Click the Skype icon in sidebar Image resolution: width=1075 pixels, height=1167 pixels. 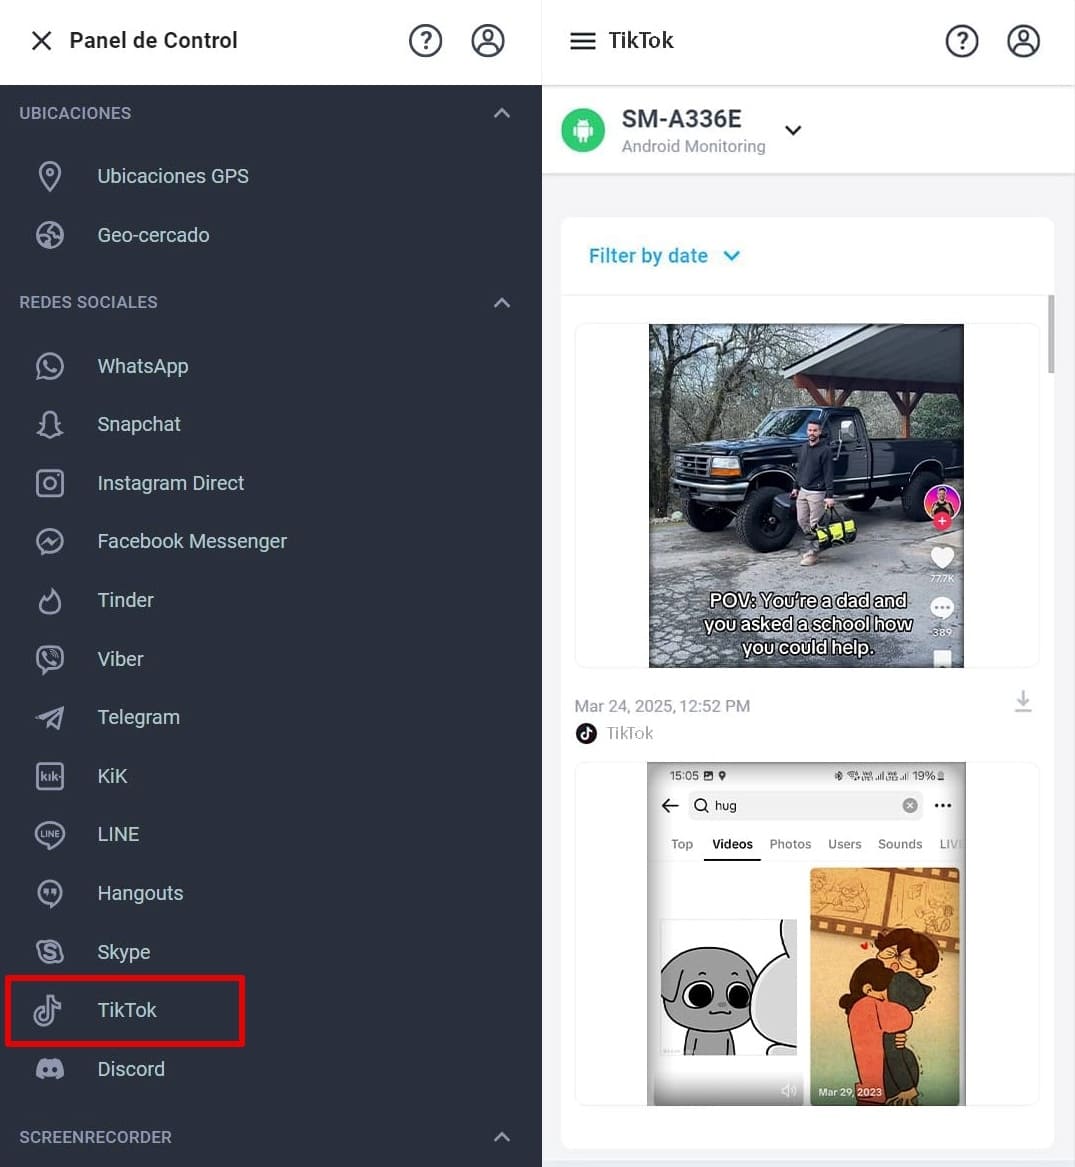click(50, 952)
